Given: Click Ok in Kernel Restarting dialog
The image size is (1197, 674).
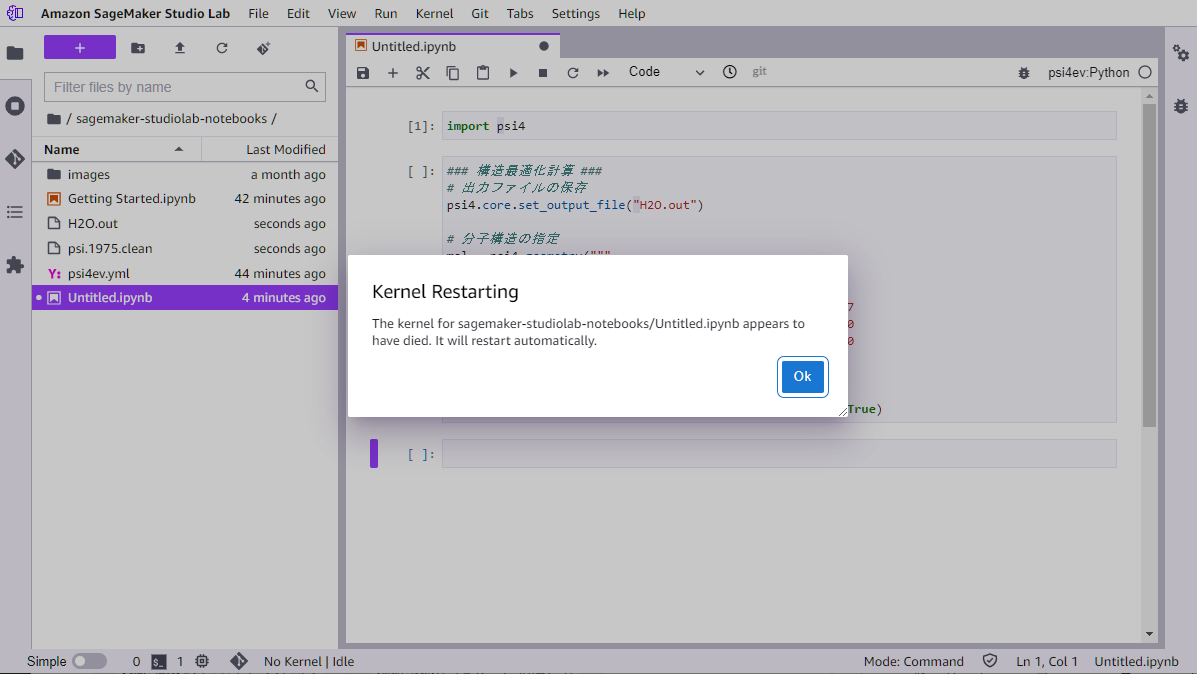Looking at the screenshot, I should pos(802,376).
